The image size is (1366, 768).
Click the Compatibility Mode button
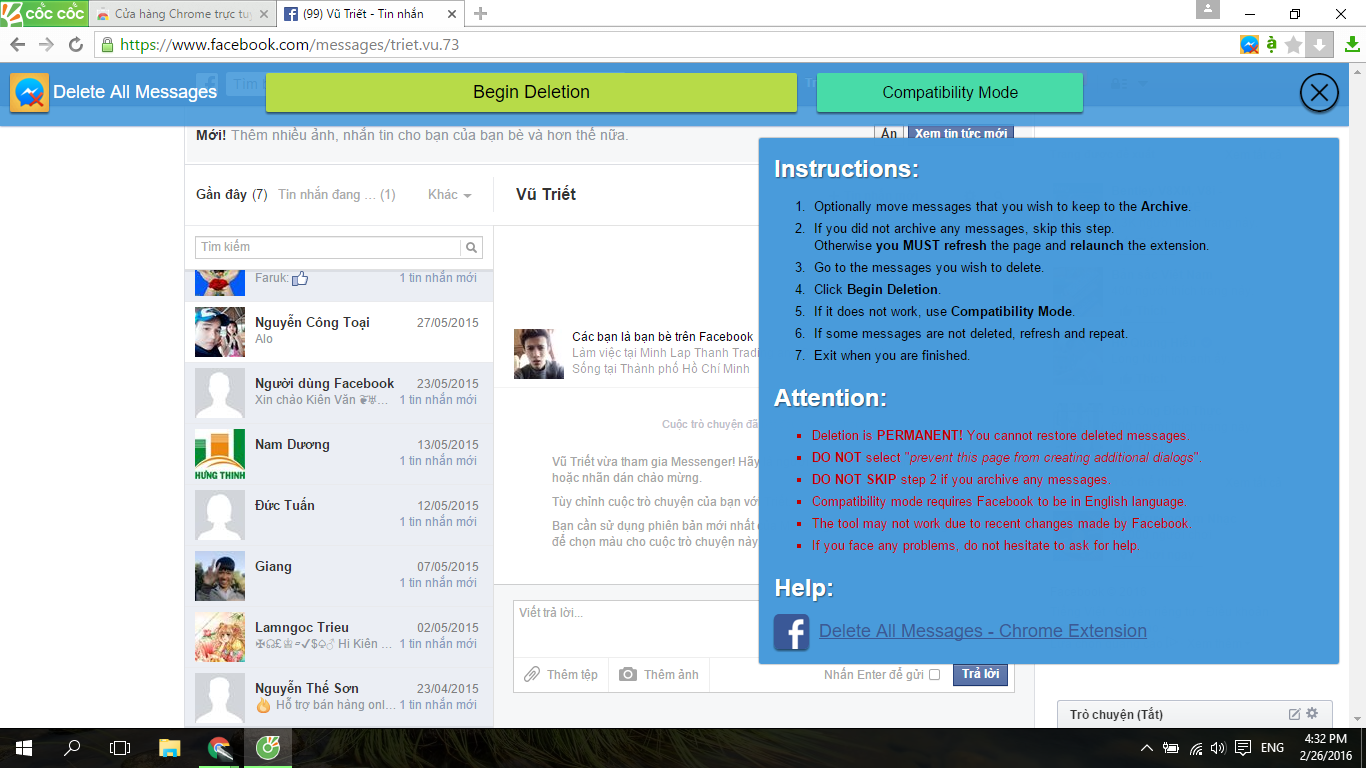coord(950,92)
